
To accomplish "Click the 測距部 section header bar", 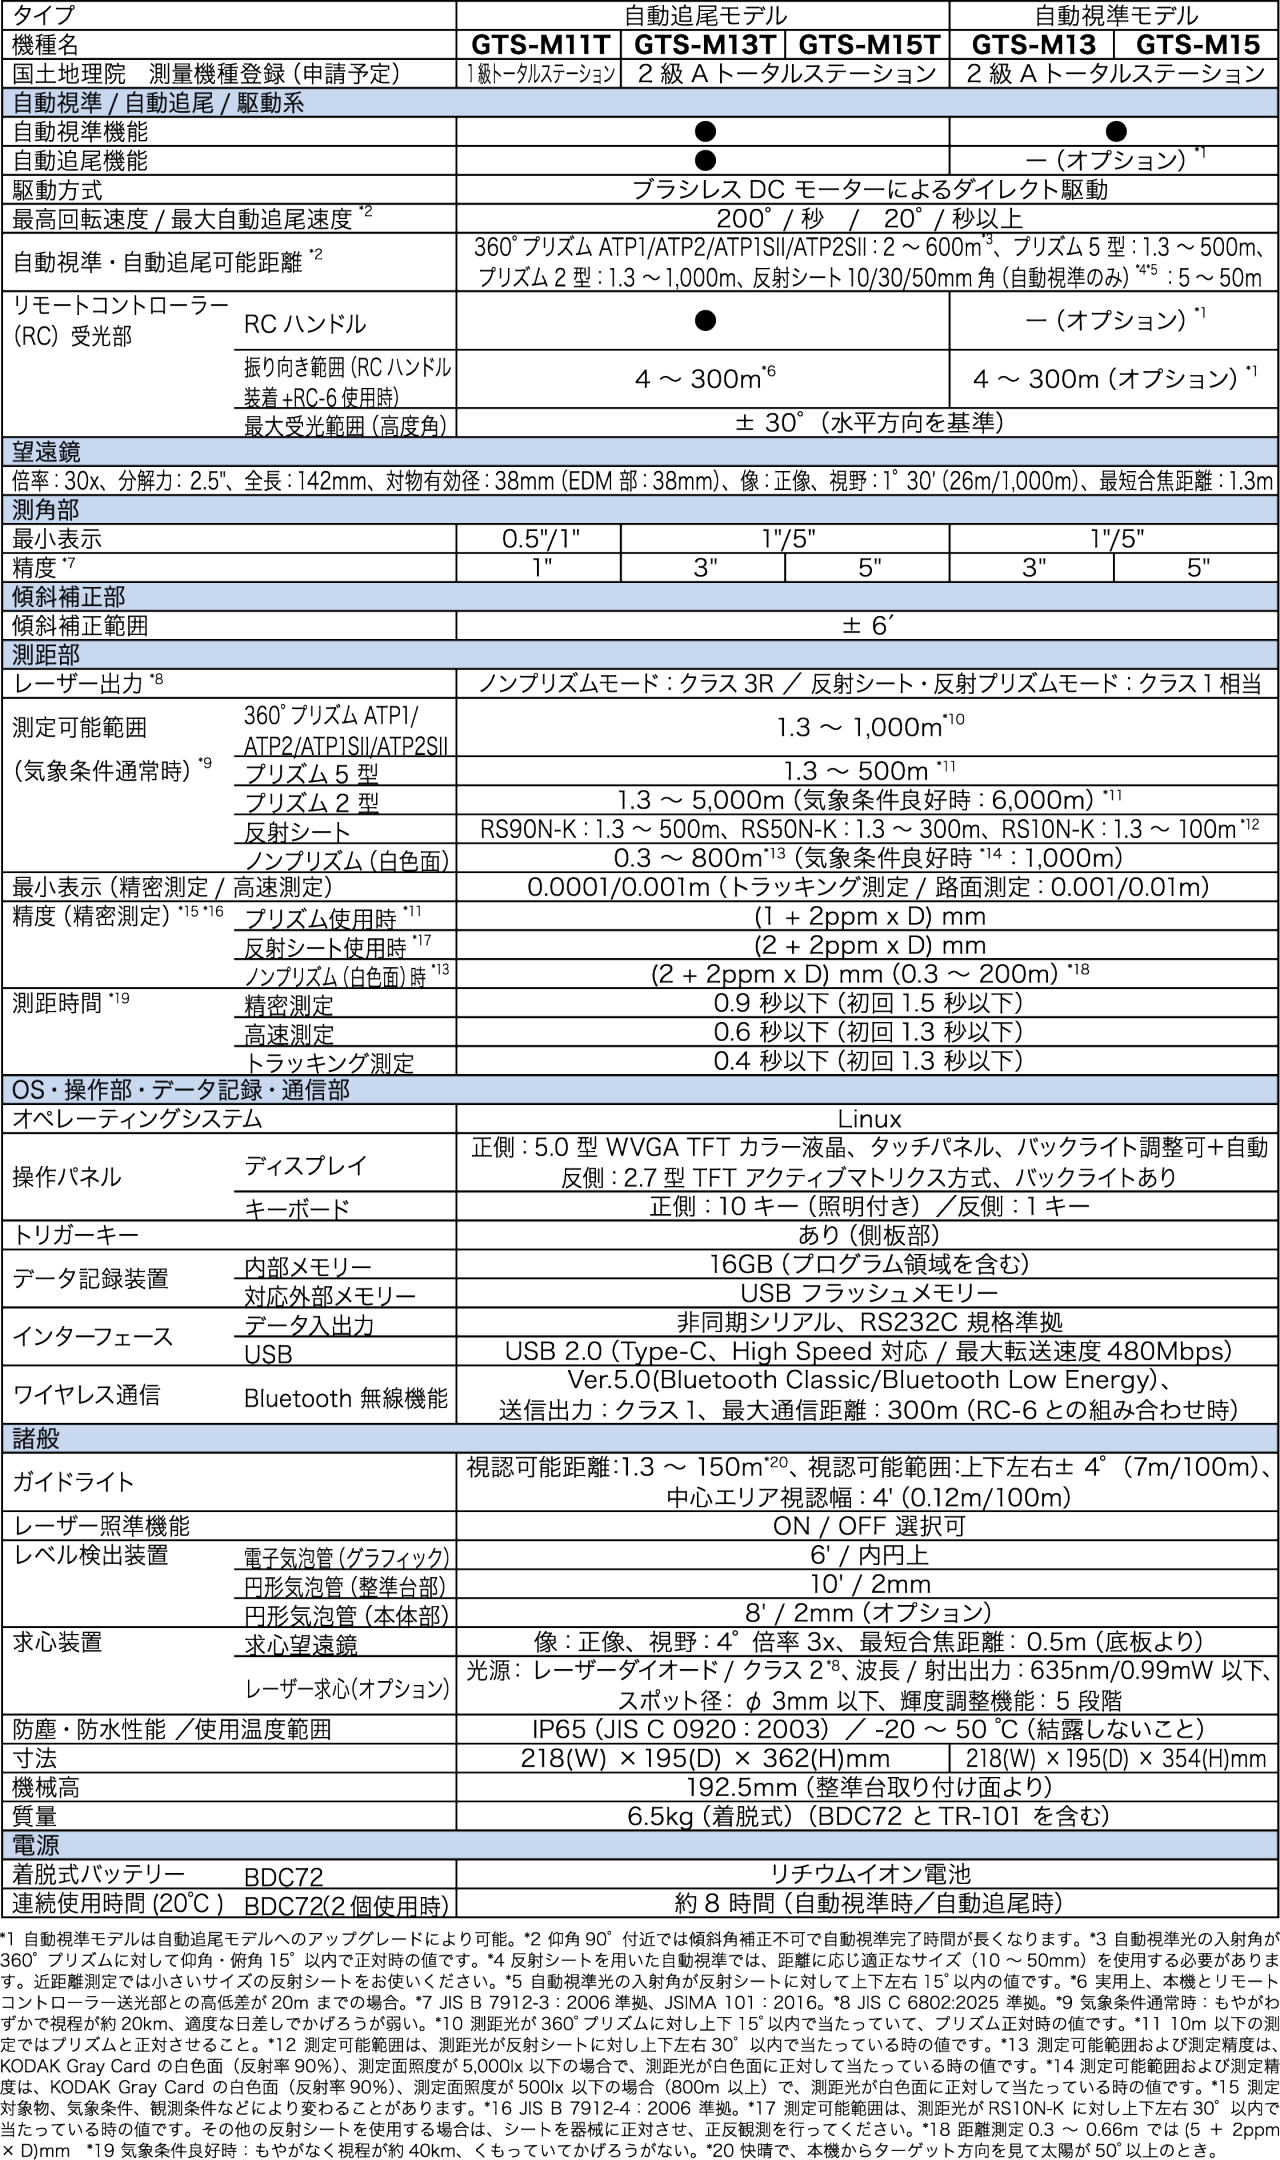I will (640, 655).
